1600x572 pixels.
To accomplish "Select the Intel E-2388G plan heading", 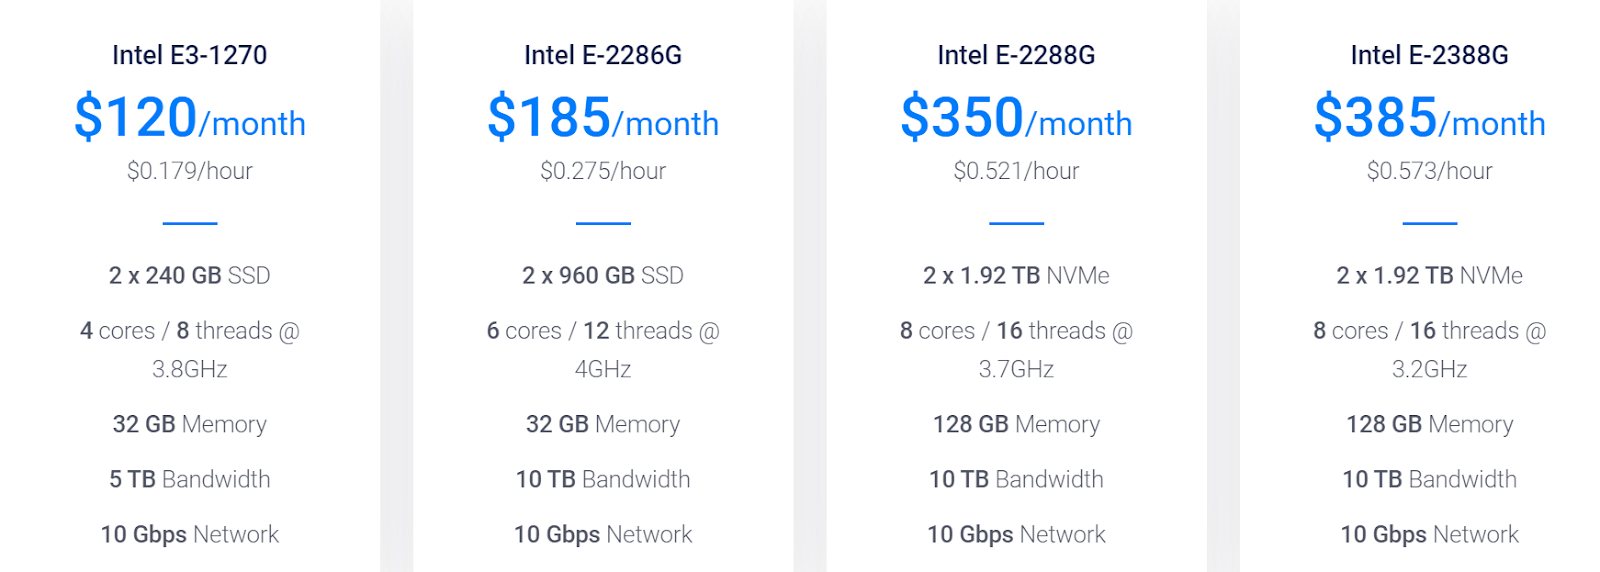I will pos(1430,55).
